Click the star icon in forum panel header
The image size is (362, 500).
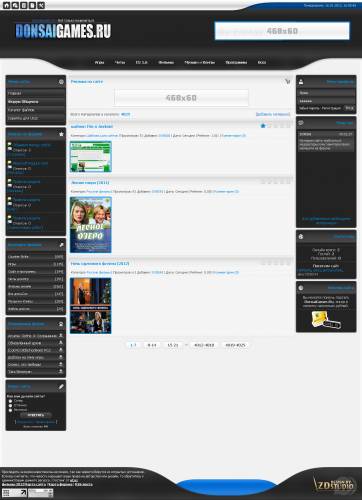61,134
